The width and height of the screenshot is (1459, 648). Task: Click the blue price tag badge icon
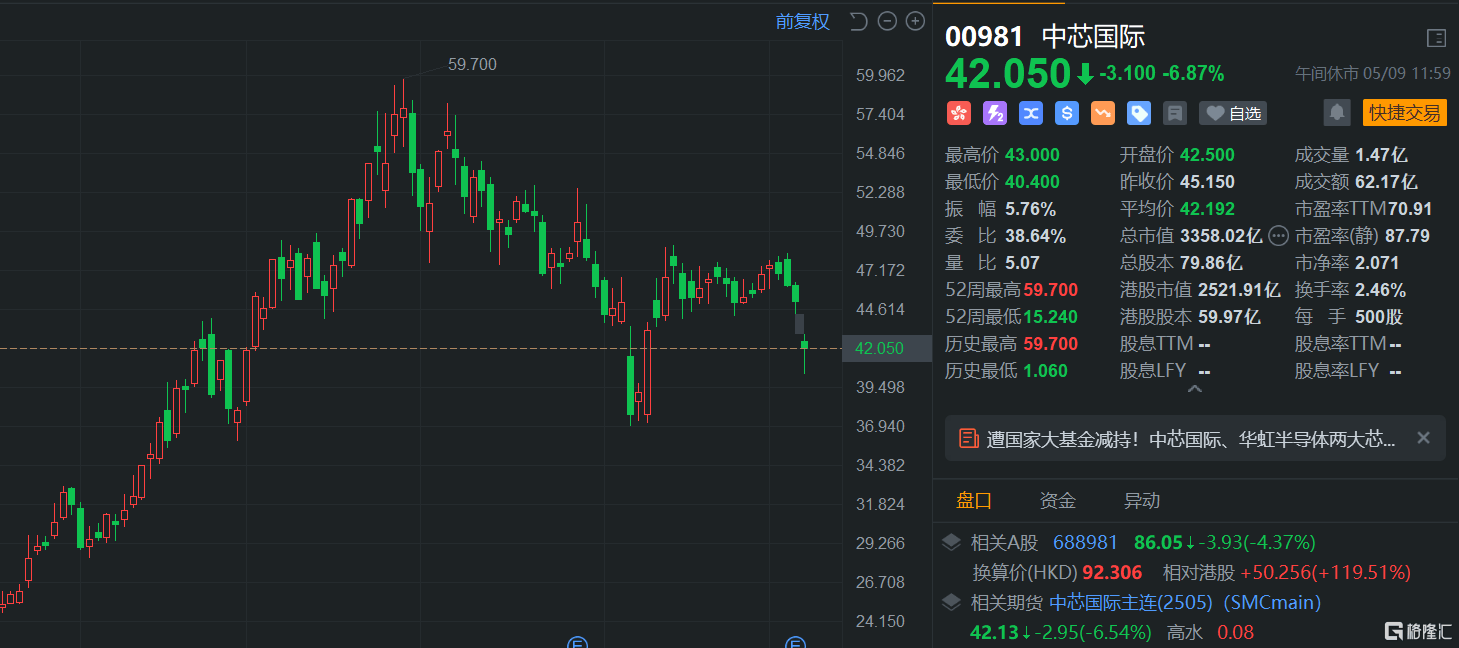tap(1139, 113)
